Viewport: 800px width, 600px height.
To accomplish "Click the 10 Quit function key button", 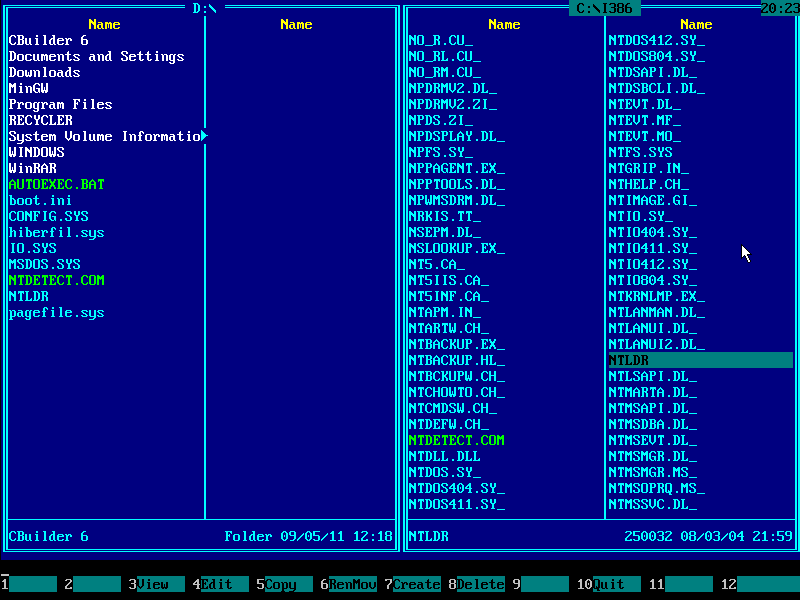I will 608,584.
